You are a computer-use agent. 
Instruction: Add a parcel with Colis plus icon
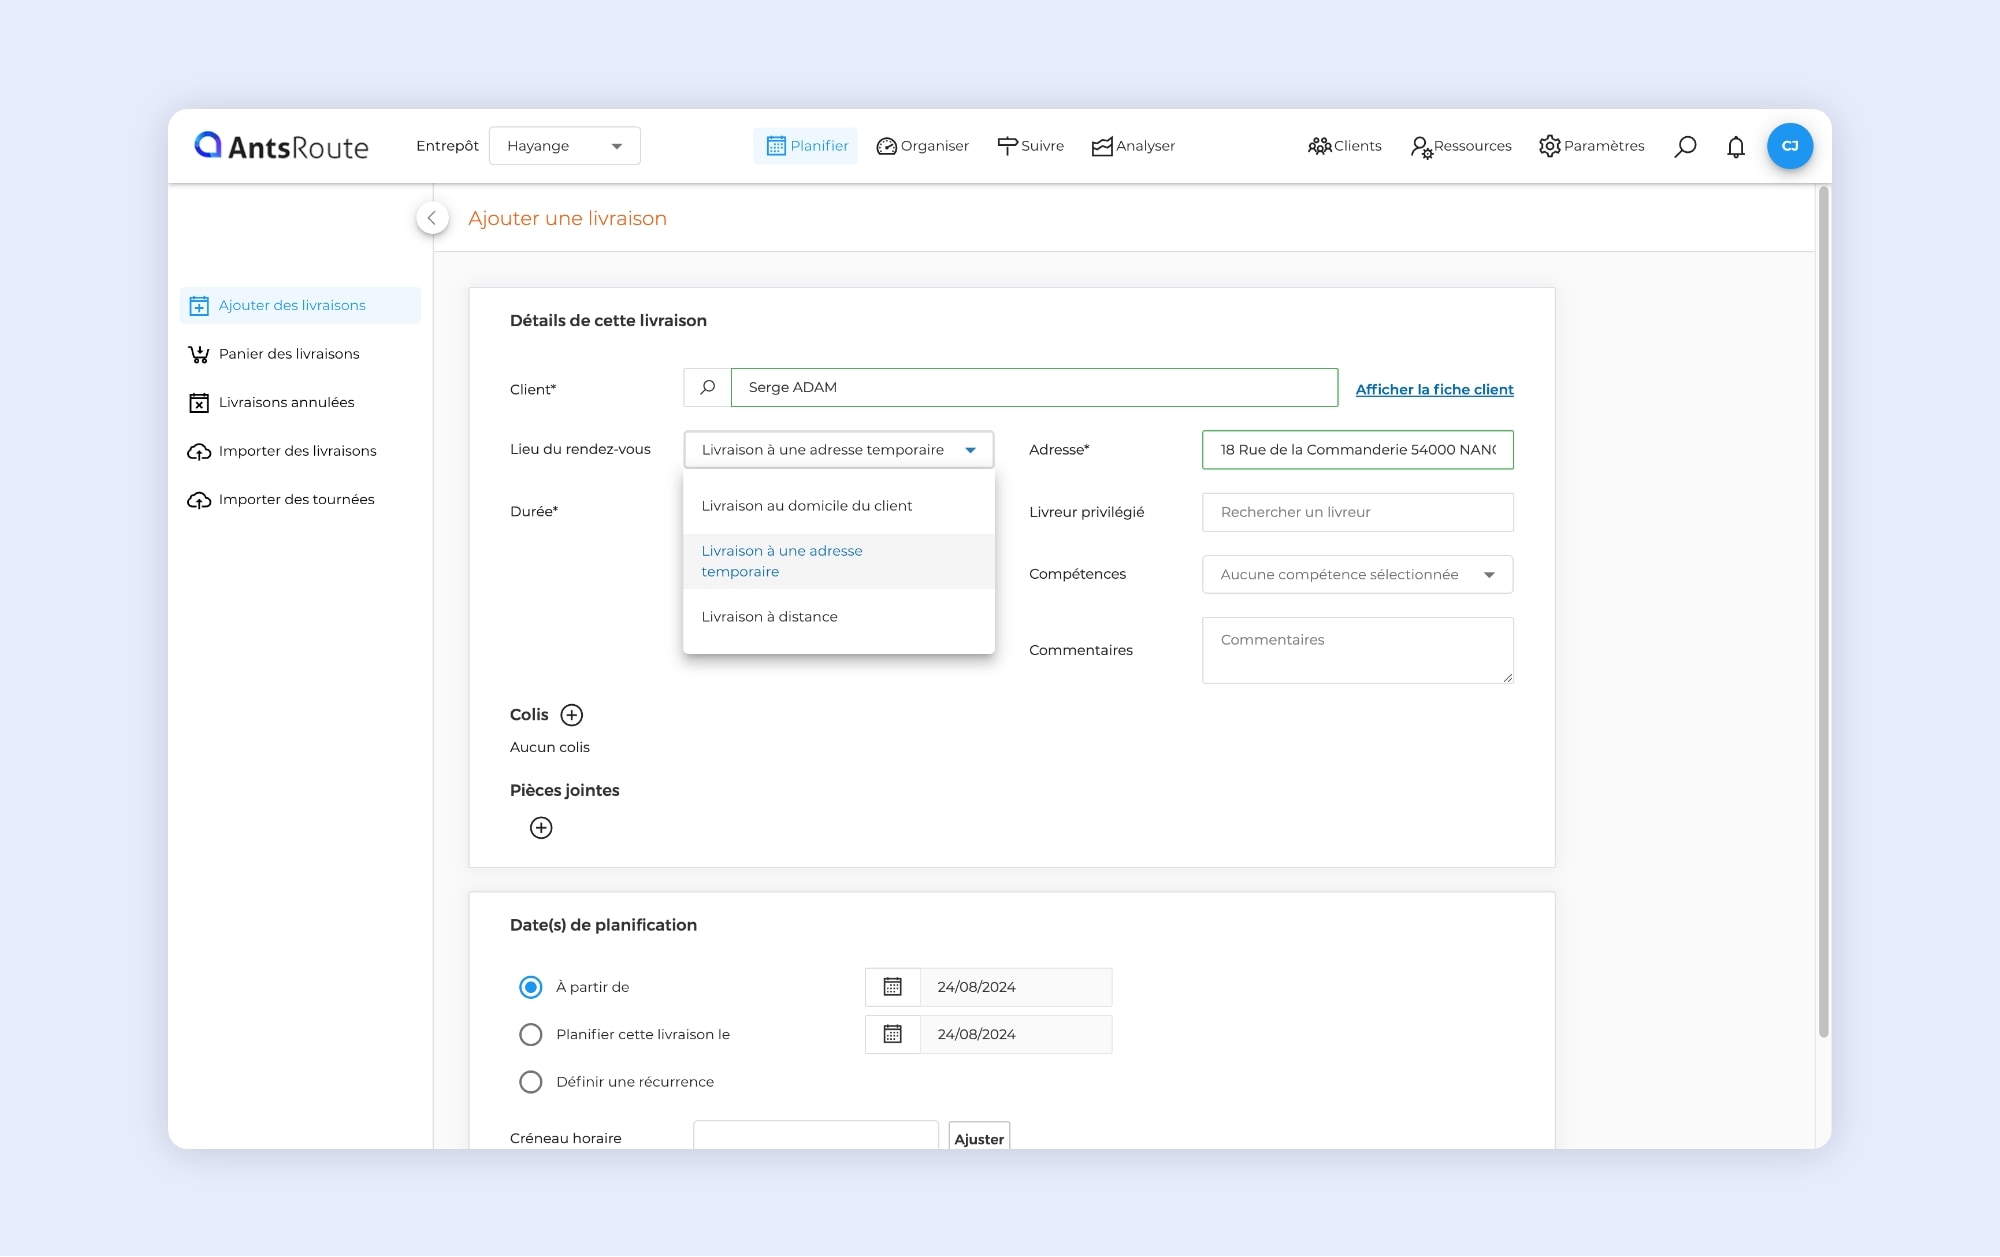coord(571,715)
